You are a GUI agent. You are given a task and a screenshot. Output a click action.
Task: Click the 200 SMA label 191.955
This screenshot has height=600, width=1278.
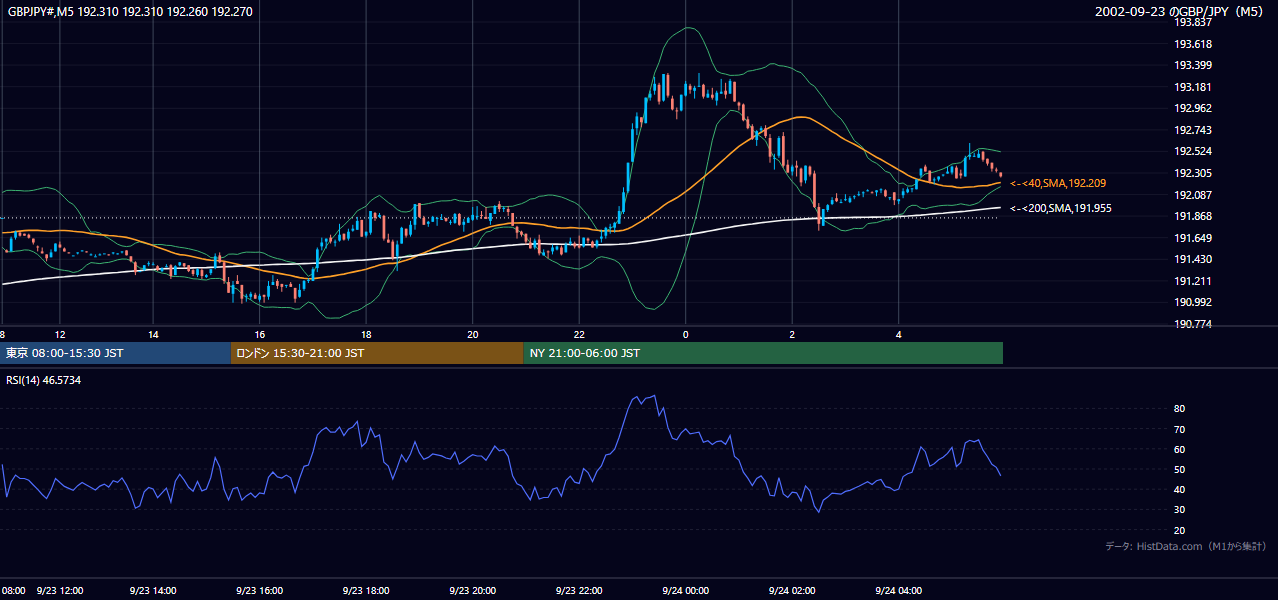pyautogui.click(x=1060, y=208)
